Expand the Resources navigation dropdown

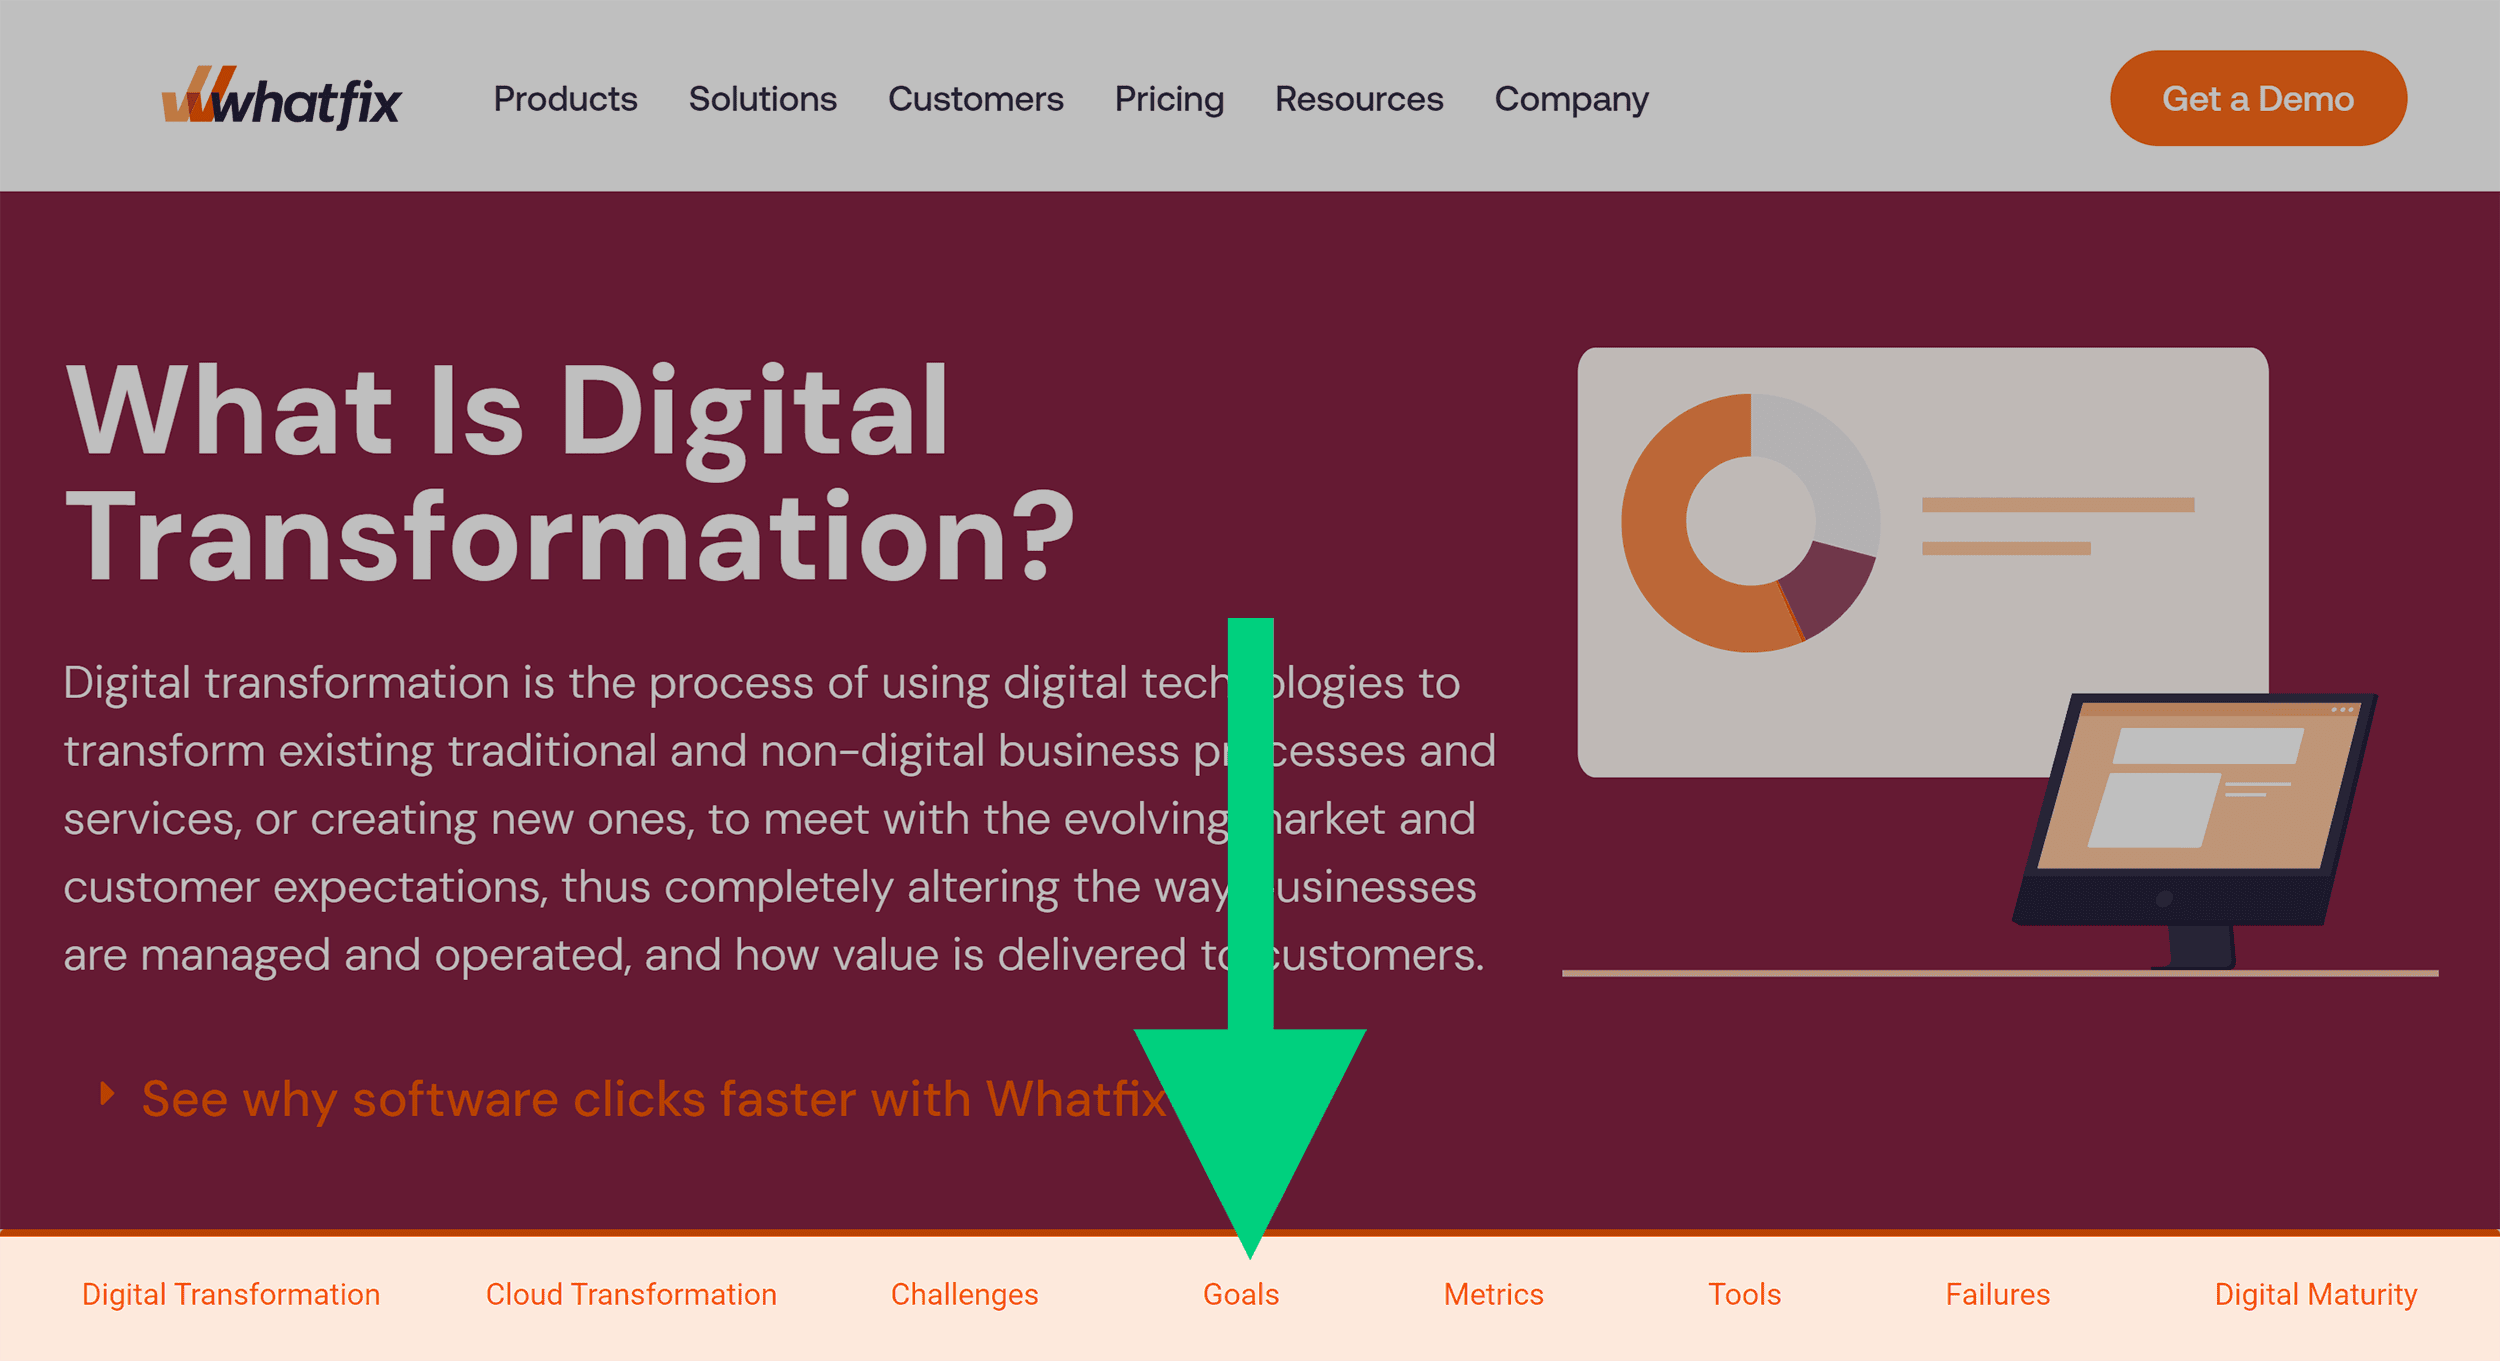[1359, 97]
